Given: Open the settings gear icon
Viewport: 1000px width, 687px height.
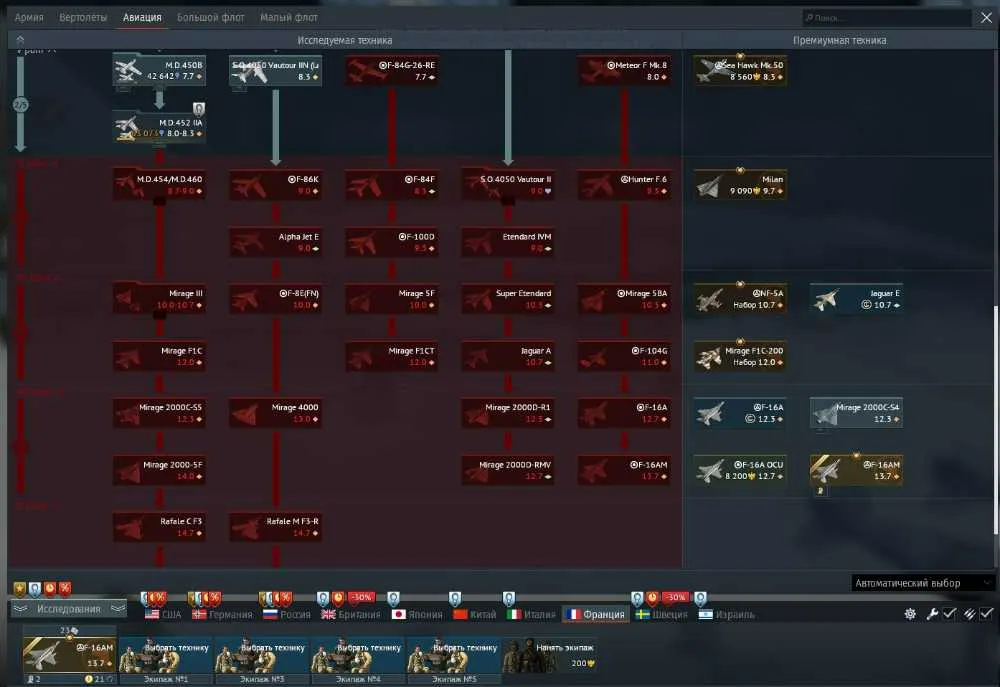Looking at the screenshot, I should (910, 614).
